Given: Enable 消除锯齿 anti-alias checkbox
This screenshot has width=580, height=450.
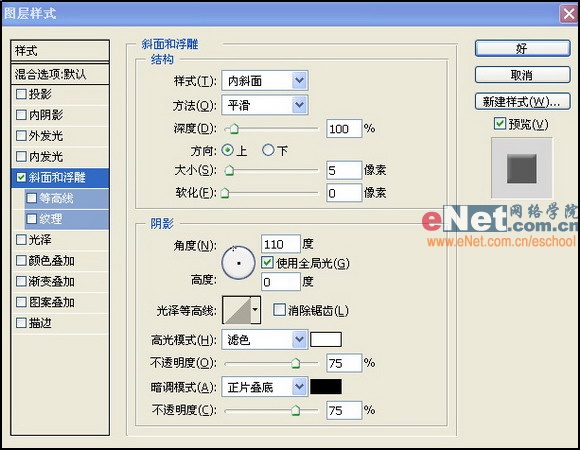Looking at the screenshot, I should coord(279,310).
